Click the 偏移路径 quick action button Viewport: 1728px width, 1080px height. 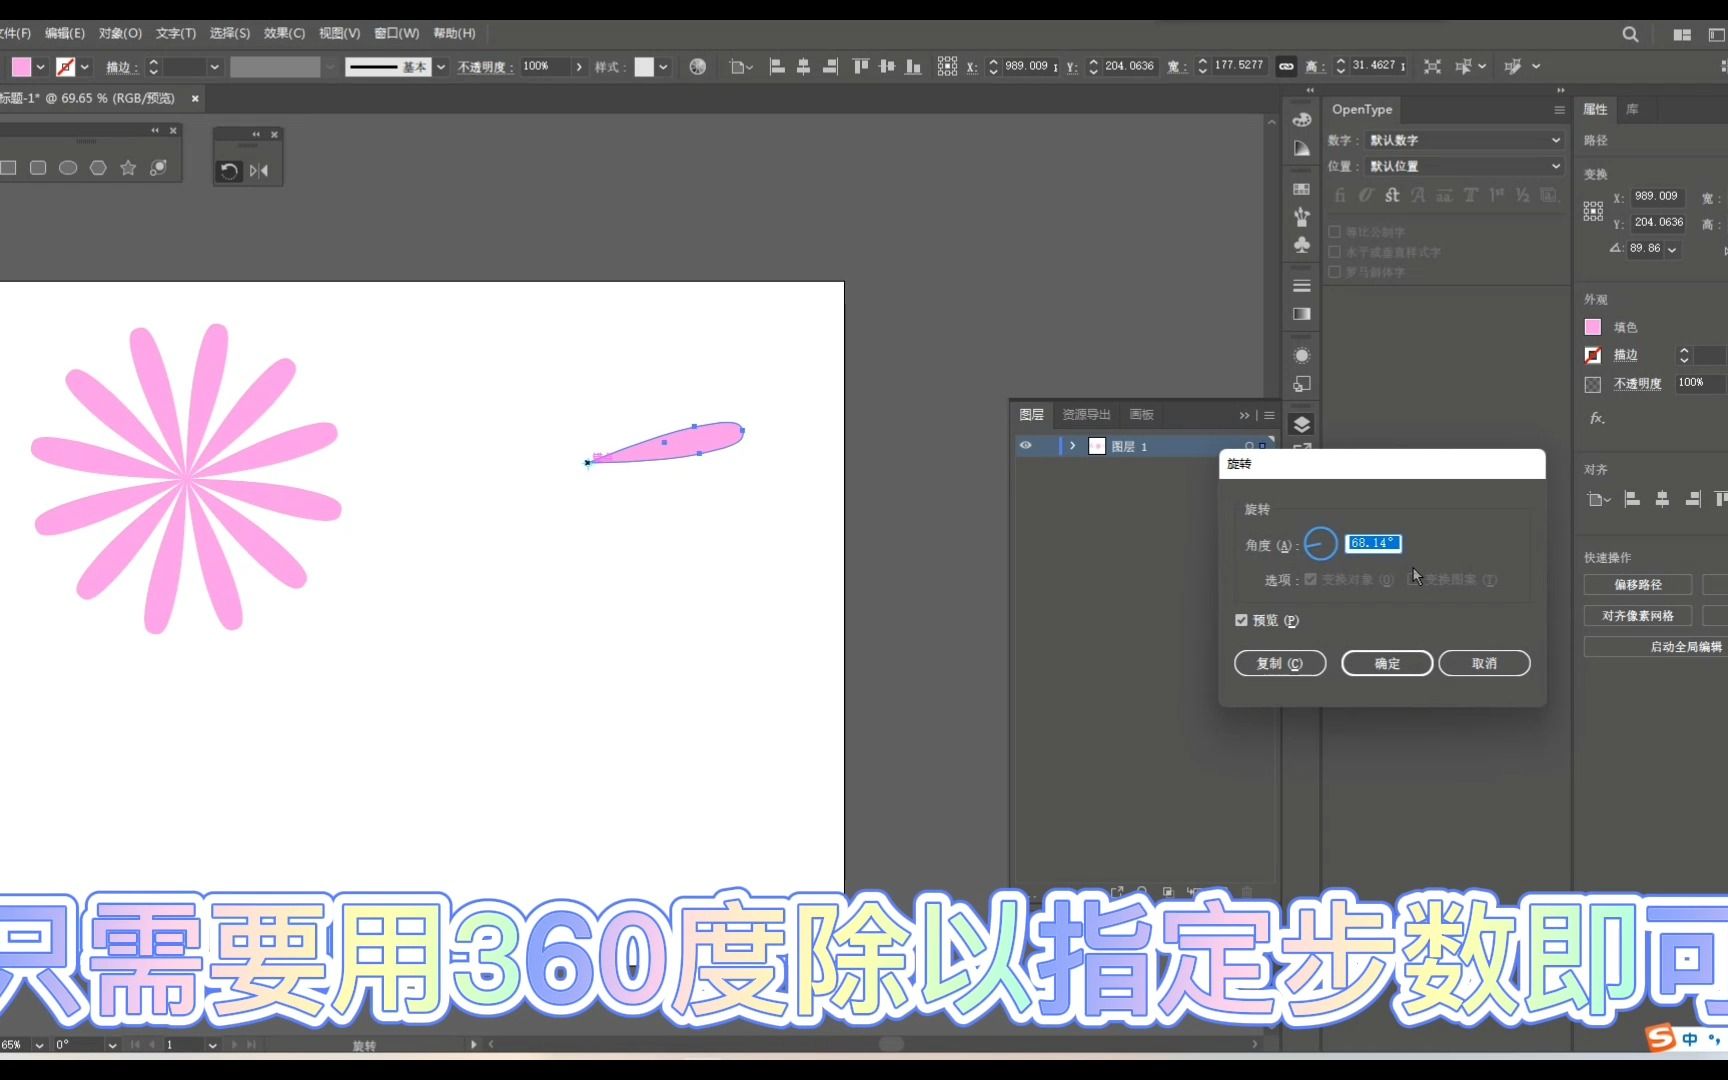1637,584
